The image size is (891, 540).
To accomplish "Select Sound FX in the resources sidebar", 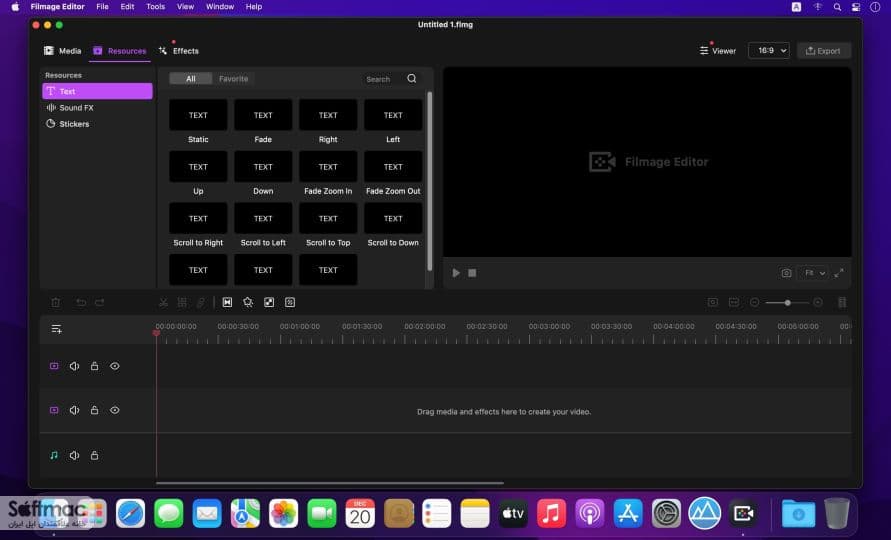I will tap(97, 107).
